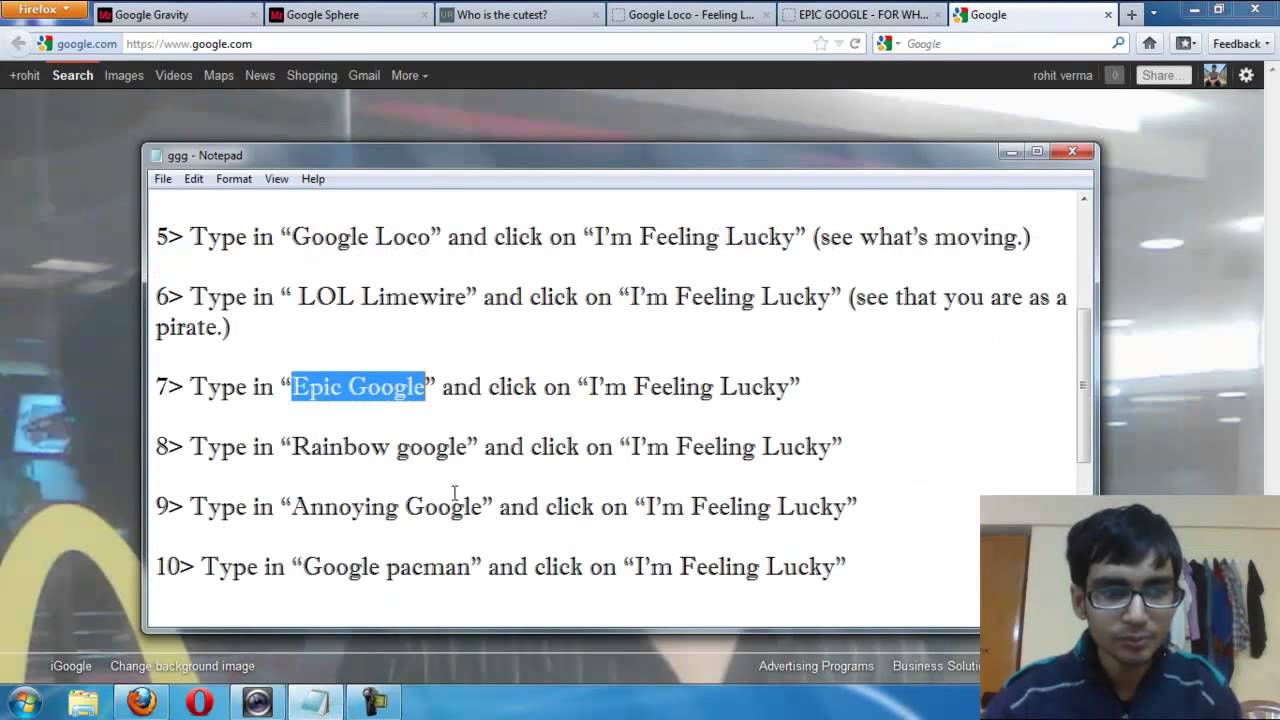1280x720 pixels.
Task: Click the Google+ notifications counter showing 0
Action: [1114, 75]
